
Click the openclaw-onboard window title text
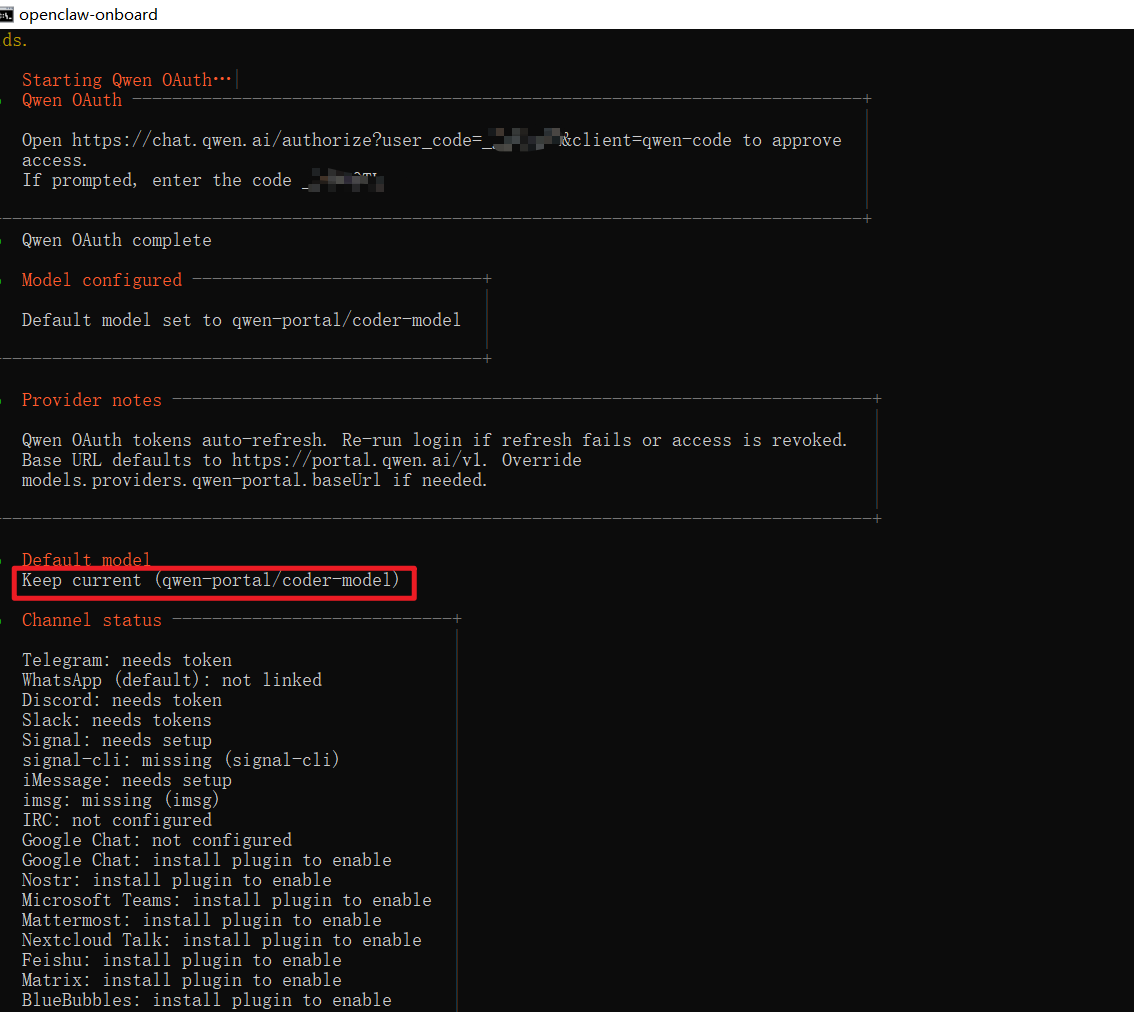click(88, 14)
